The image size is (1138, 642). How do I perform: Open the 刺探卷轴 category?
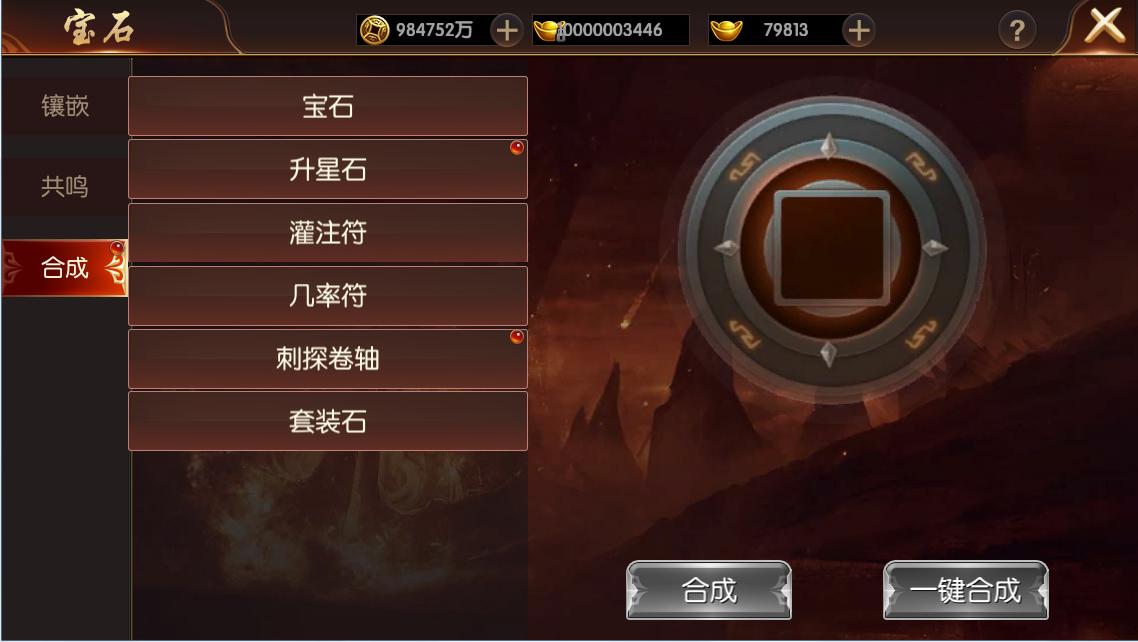[x=328, y=358]
